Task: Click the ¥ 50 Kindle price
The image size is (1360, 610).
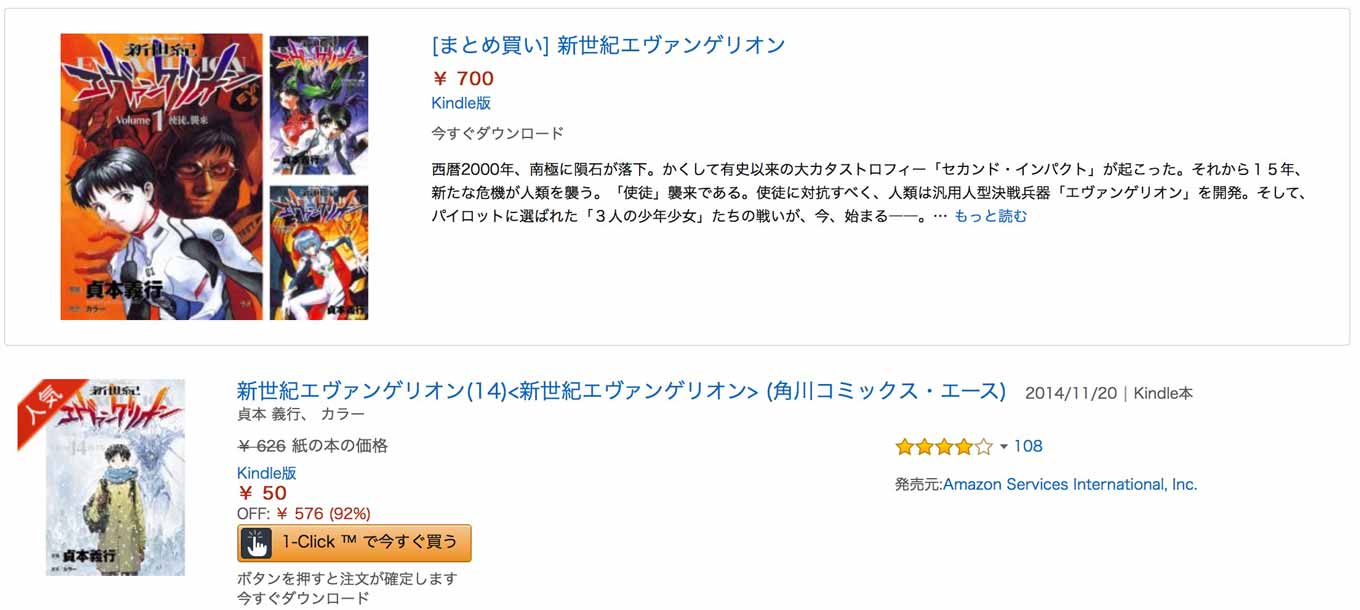Action: pos(262,493)
